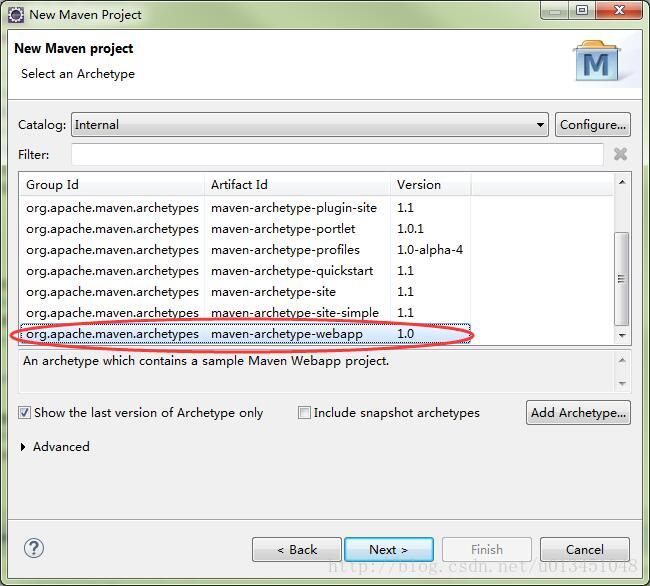650x586 pixels.
Task: Cancel the New Maven Project wizard
Action: (x=585, y=550)
